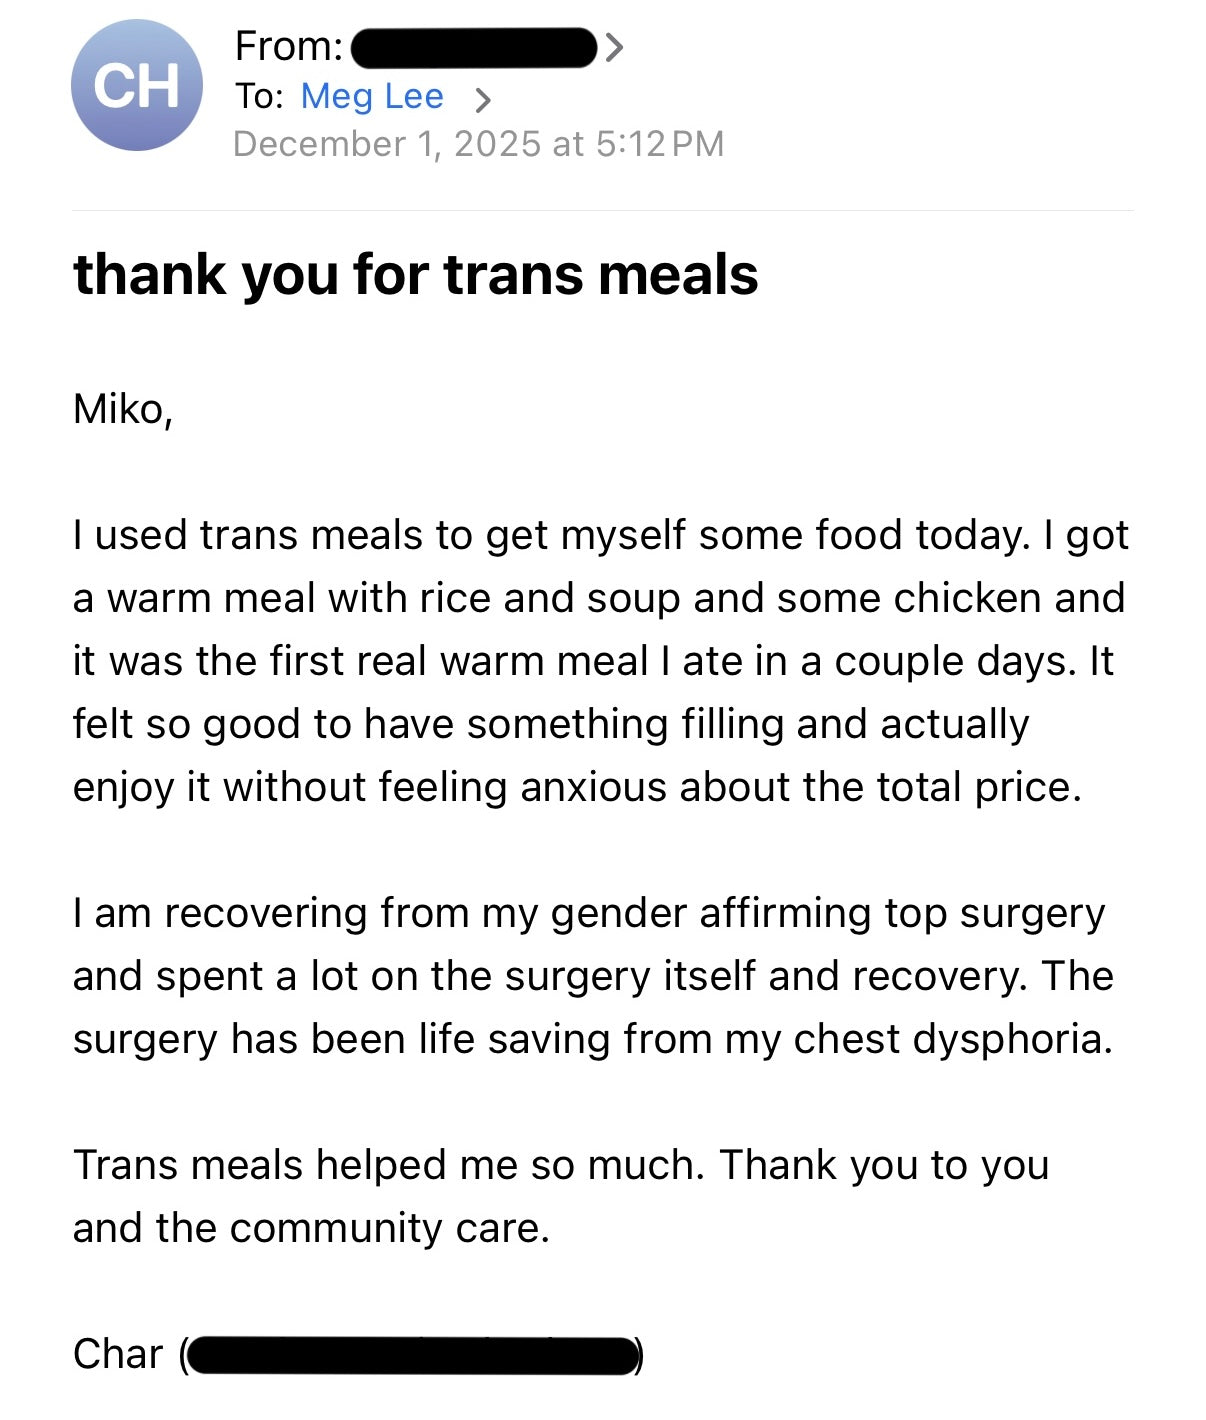Screen dimensions: 1206x1420
Task: Click the "Char" signature name
Action: 117,1354
